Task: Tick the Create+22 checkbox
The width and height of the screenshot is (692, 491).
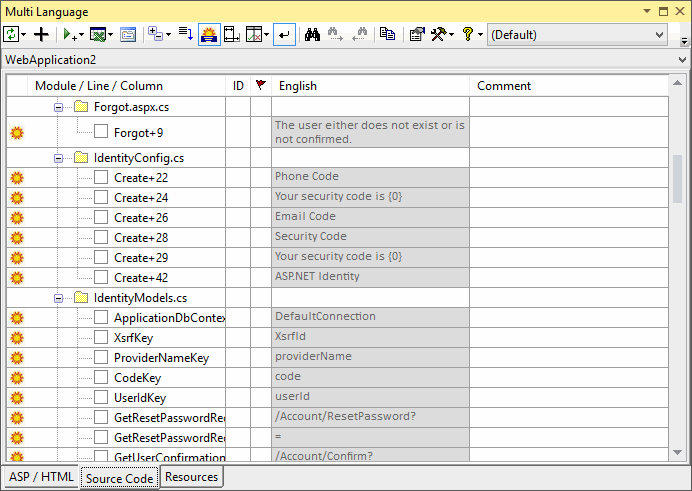Action: 101,177
